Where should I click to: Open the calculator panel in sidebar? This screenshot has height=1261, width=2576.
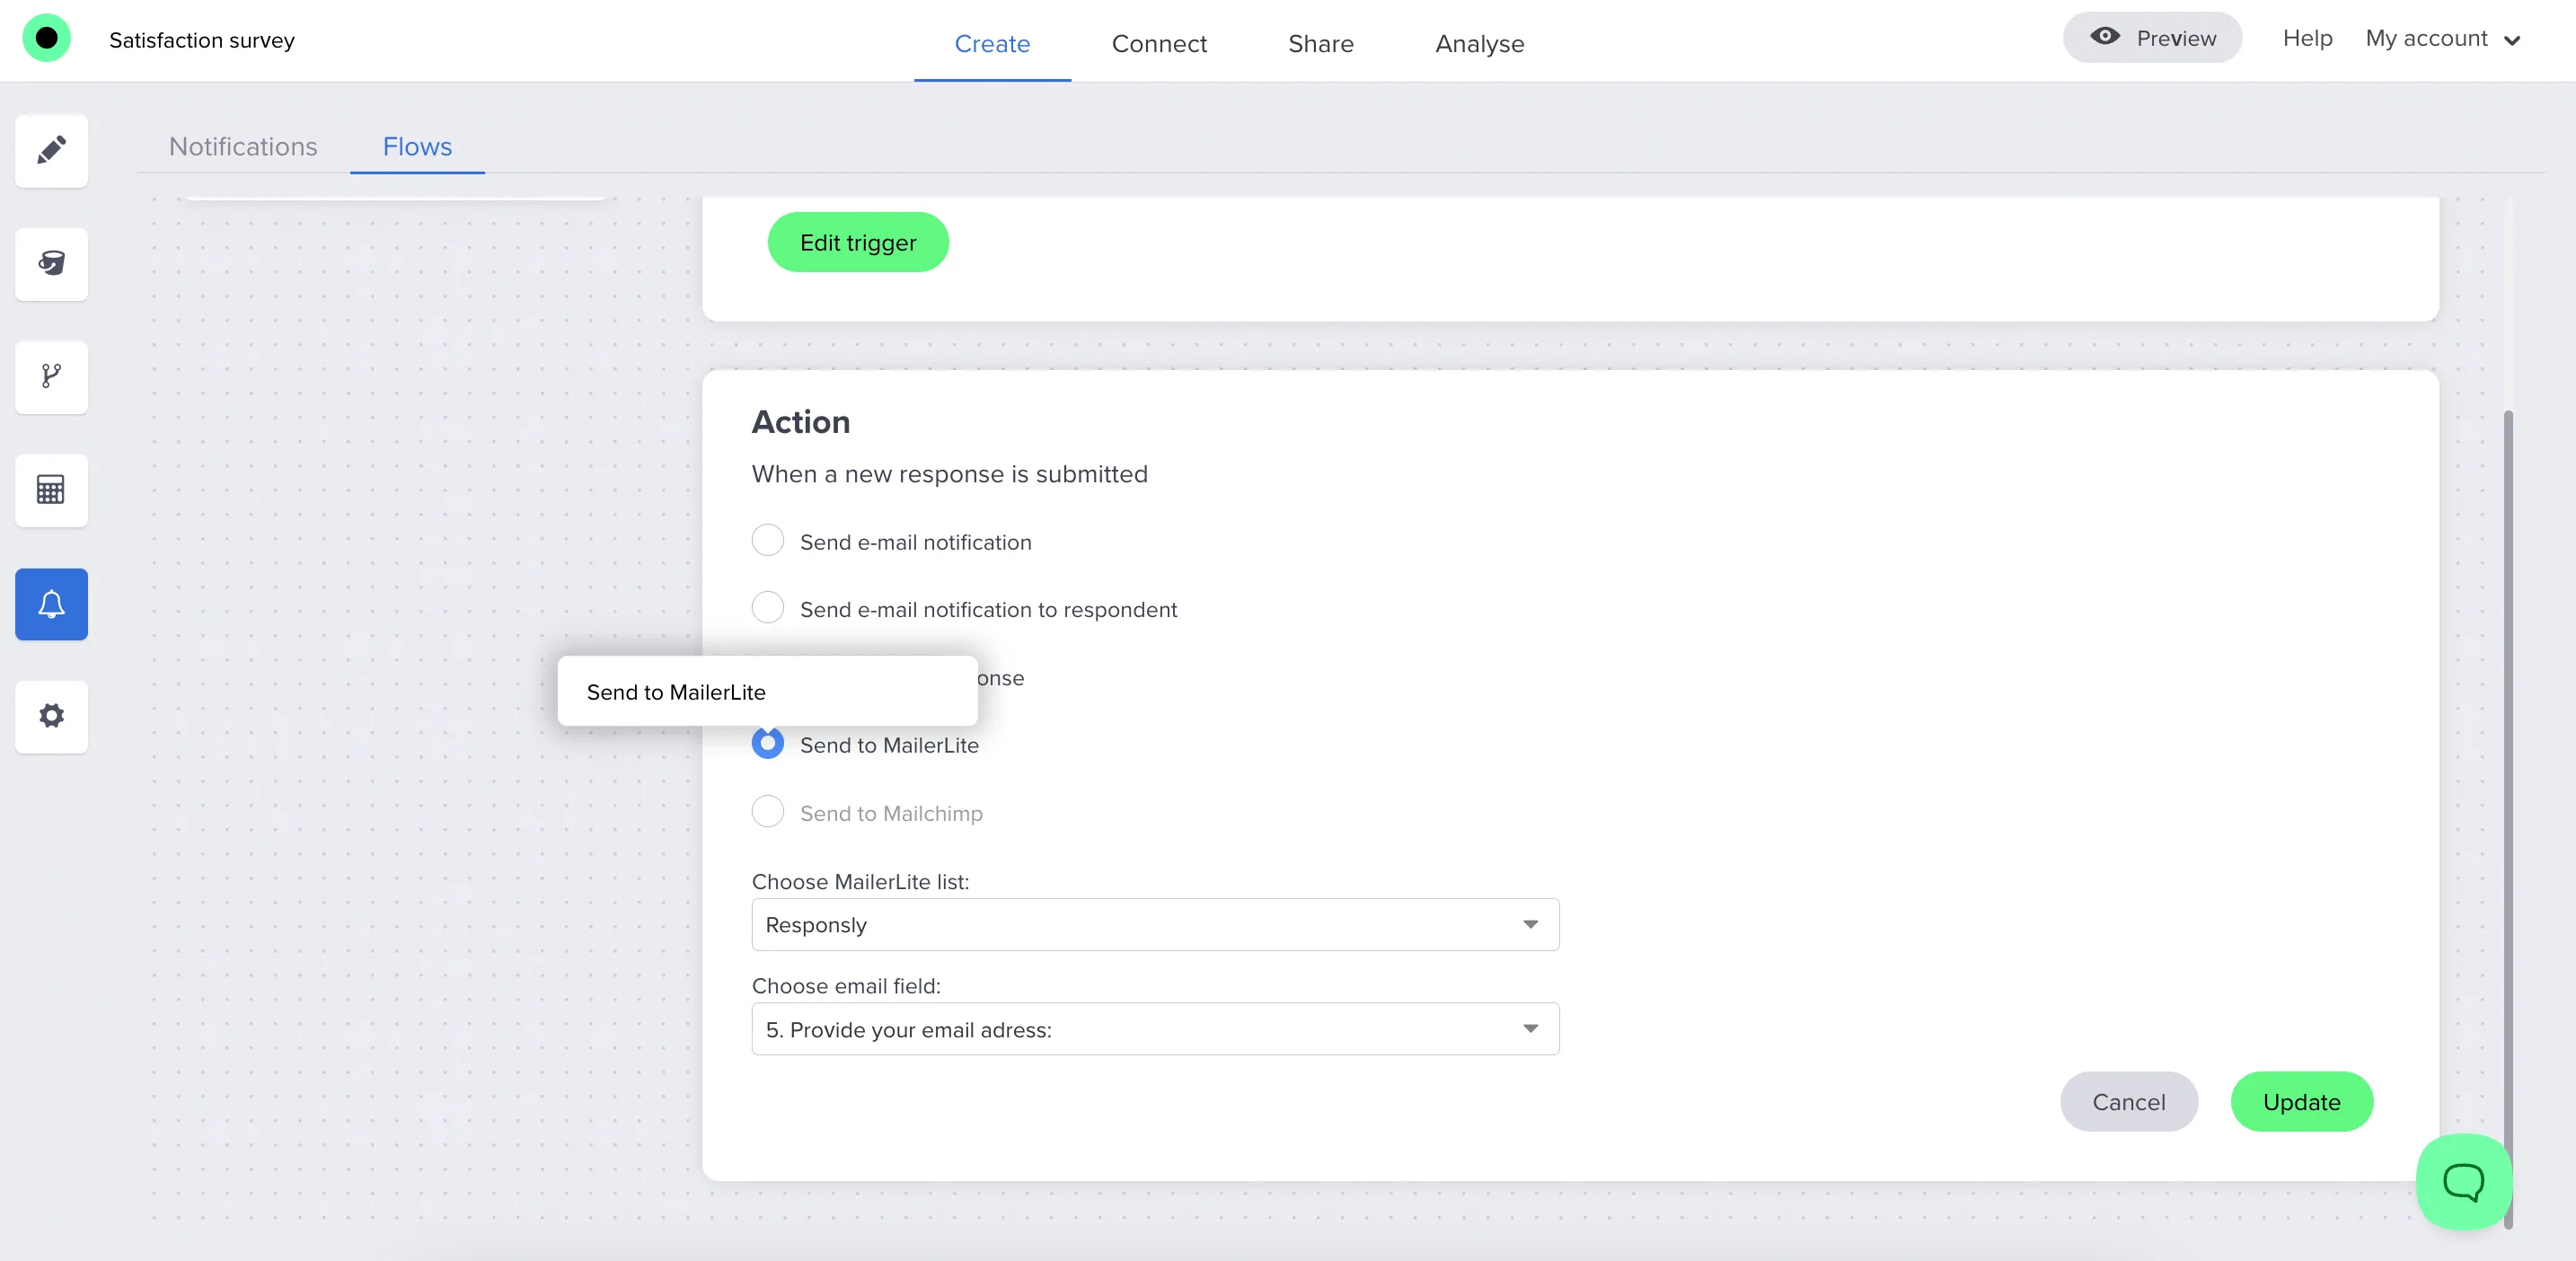(x=50, y=490)
